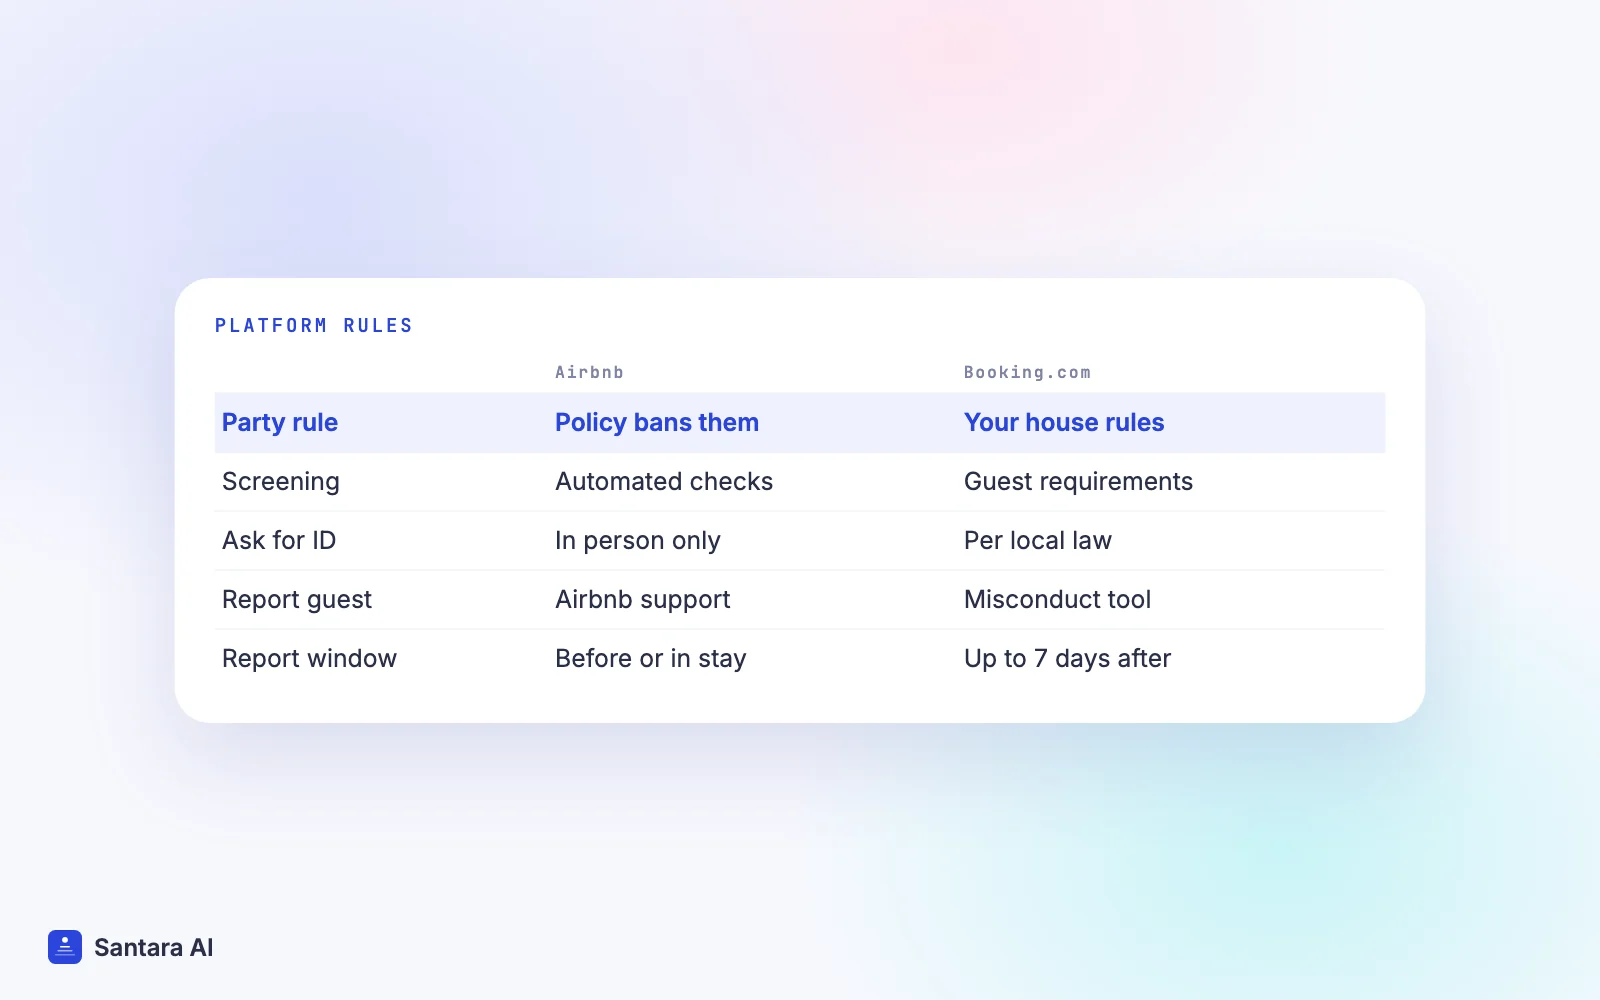Screen dimensions: 1600x1000
Task: Select the 'Report window' row label
Action: pyautogui.click(x=310, y=659)
